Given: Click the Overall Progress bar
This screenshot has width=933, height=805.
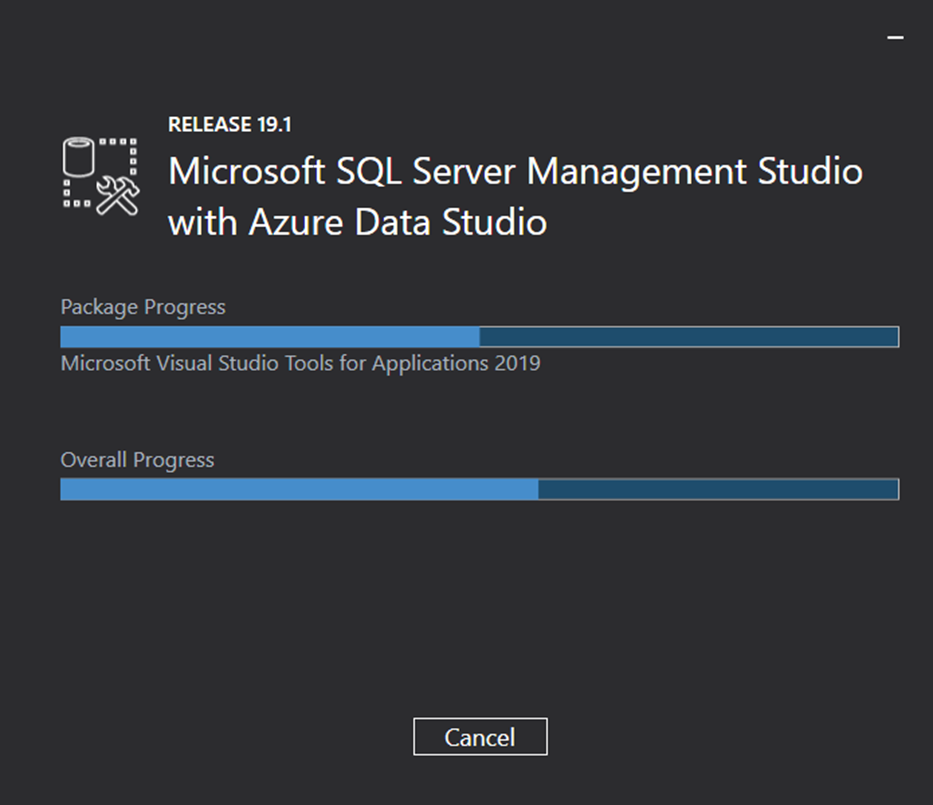Looking at the screenshot, I should click(x=480, y=490).
